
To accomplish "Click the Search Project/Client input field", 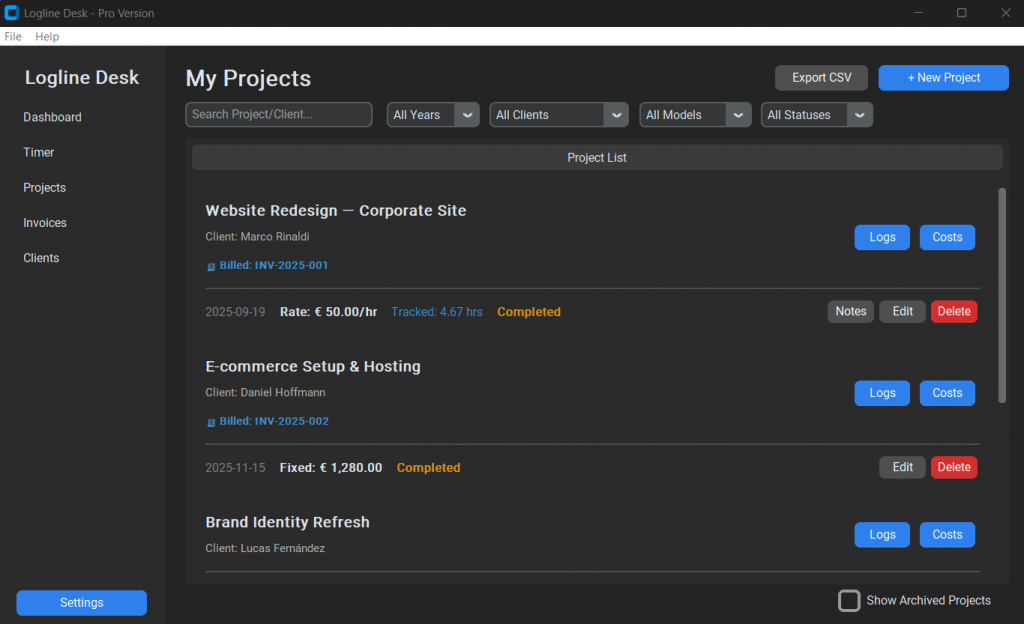I will pyautogui.click(x=278, y=115).
